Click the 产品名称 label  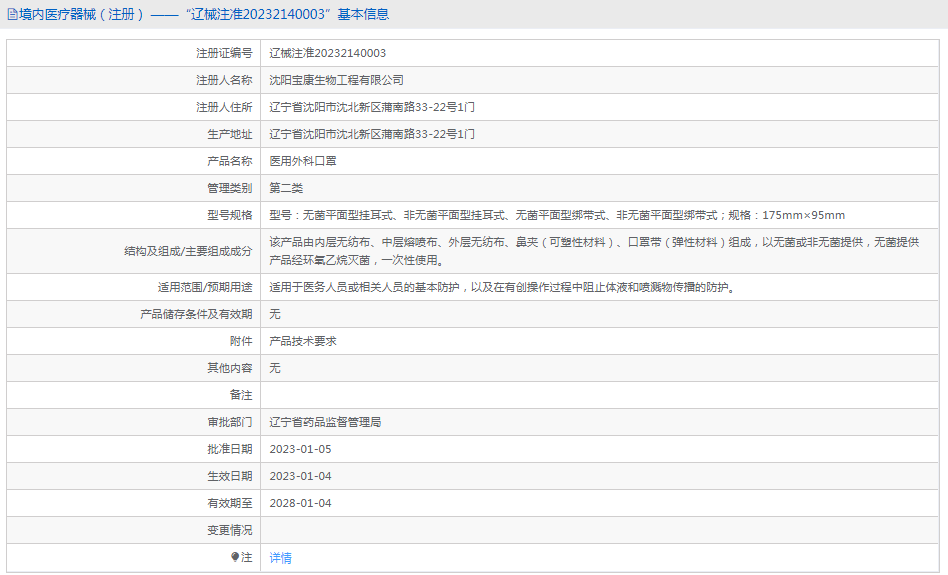tap(229, 161)
